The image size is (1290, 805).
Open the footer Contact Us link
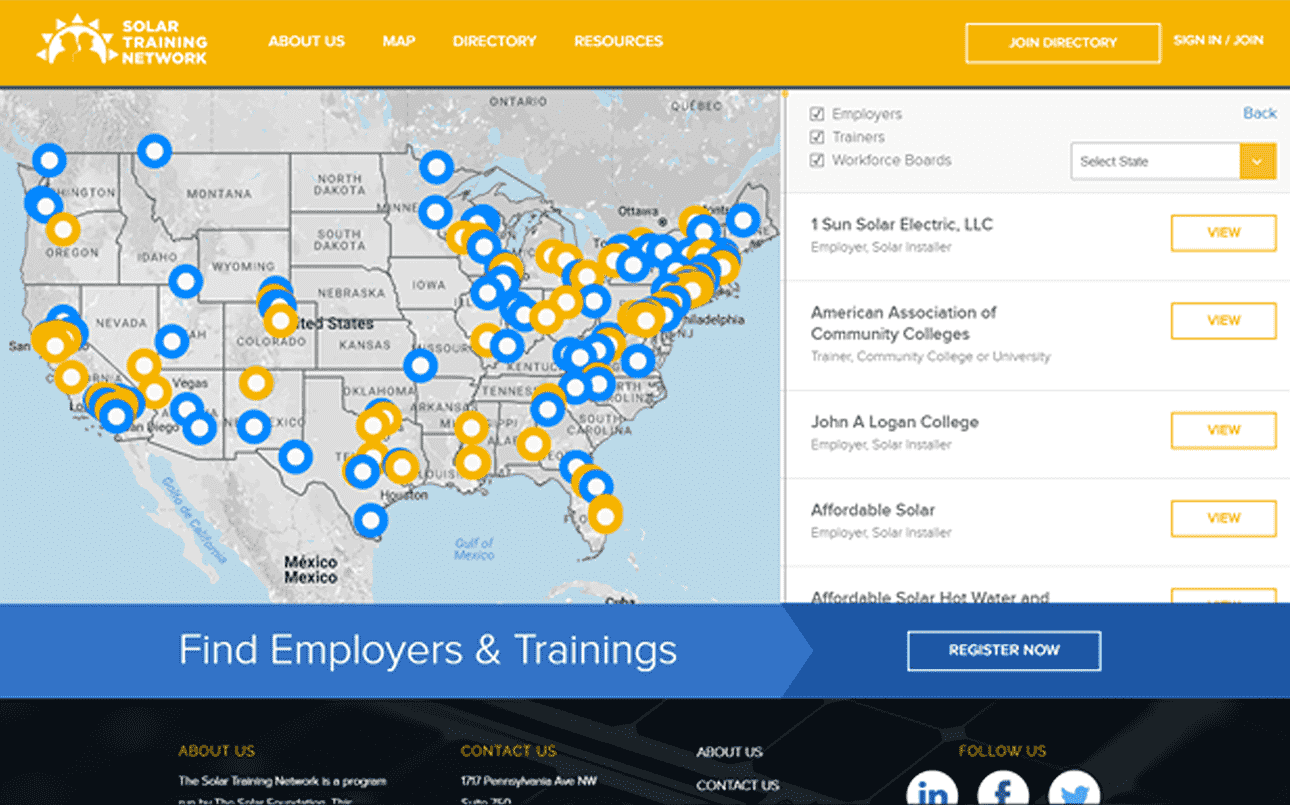pyautogui.click(x=737, y=785)
